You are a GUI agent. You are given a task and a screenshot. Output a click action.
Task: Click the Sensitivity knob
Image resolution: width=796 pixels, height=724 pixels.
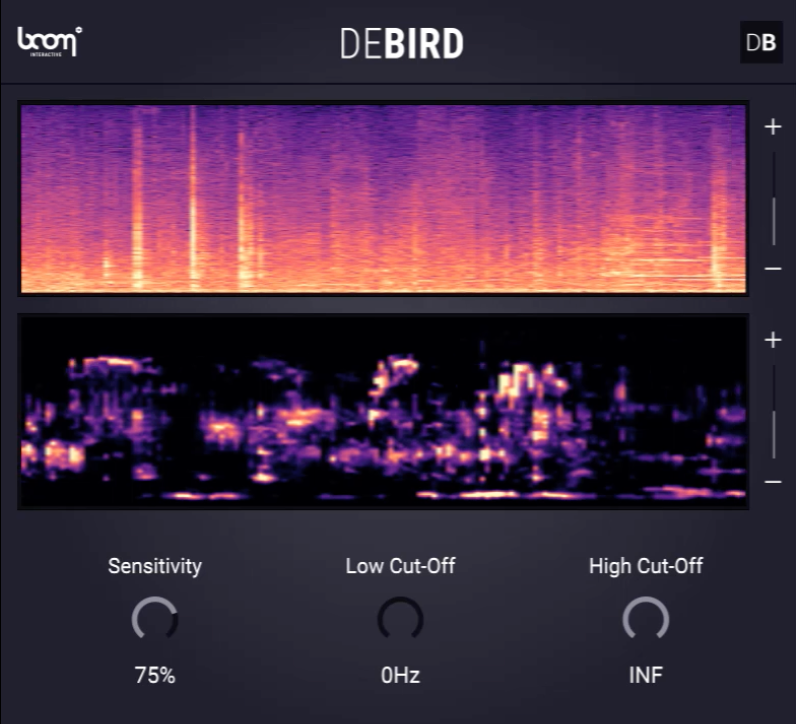pos(155,620)
